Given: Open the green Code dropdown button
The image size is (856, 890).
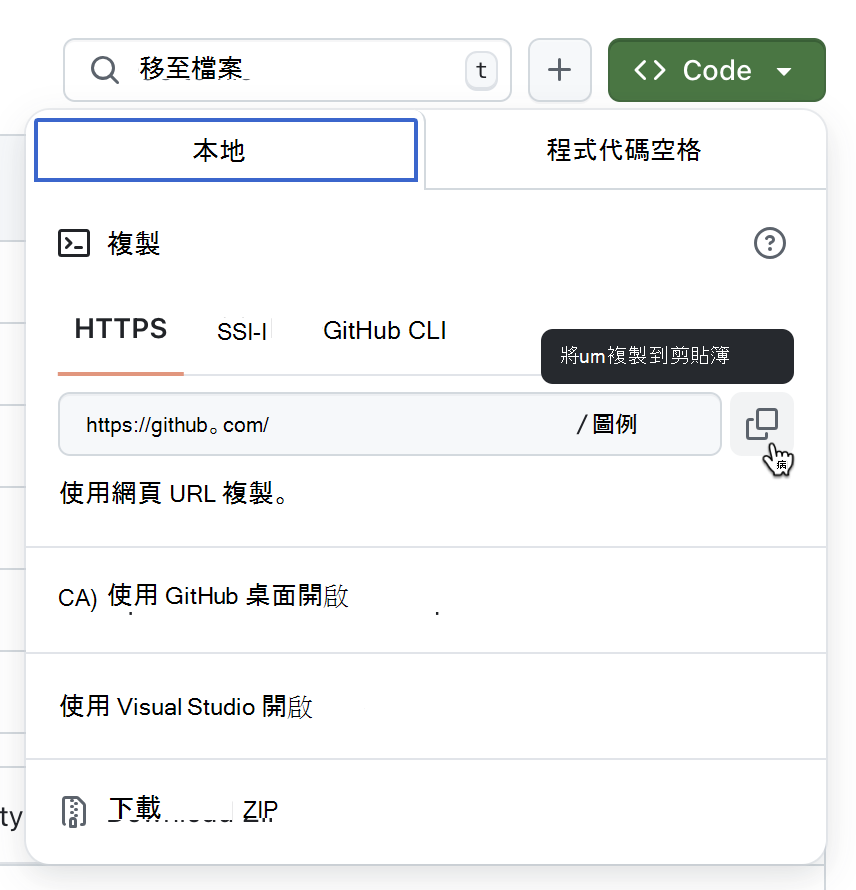Looking at the screenshot, I should pos(716,70).
